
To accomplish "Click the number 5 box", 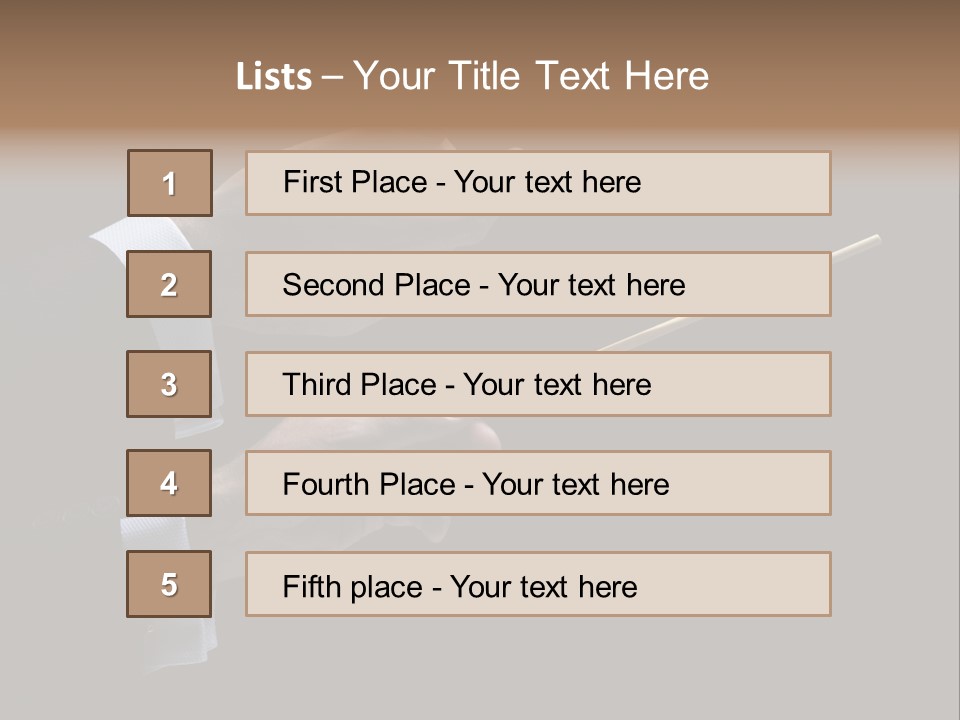I will click(169, 584).
